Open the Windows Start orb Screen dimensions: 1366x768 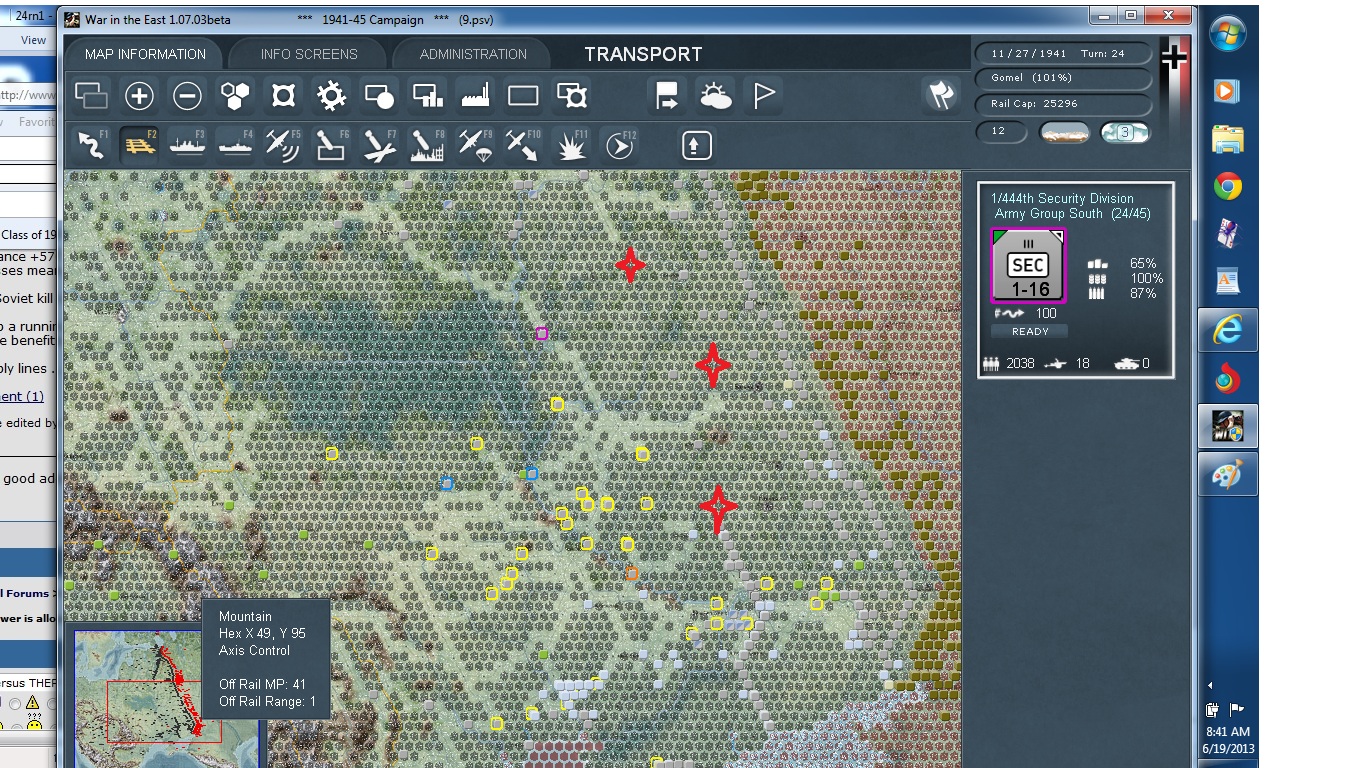coord(1228,33)
